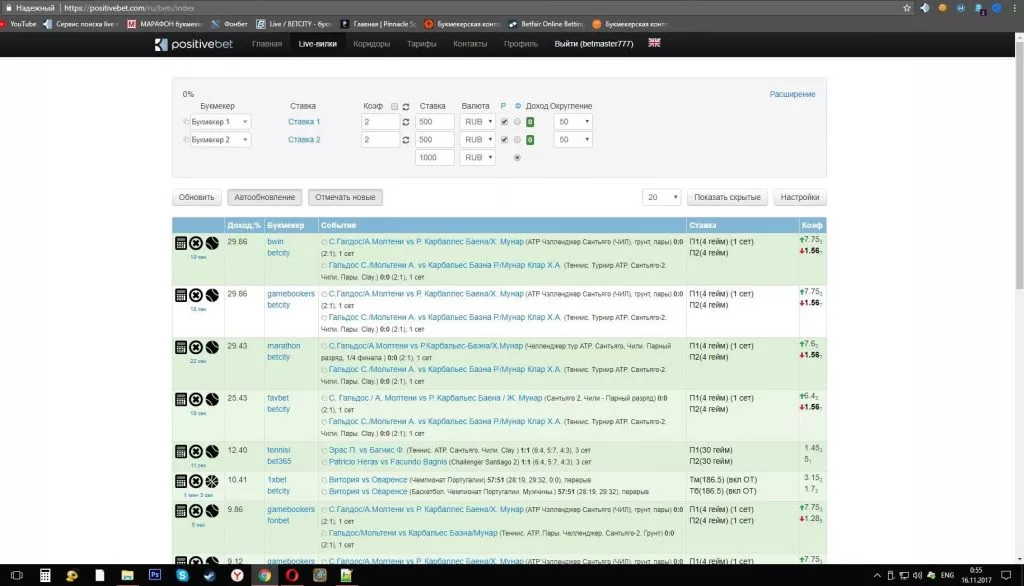Open calculator icon for the bwin row

click(181, 243)
